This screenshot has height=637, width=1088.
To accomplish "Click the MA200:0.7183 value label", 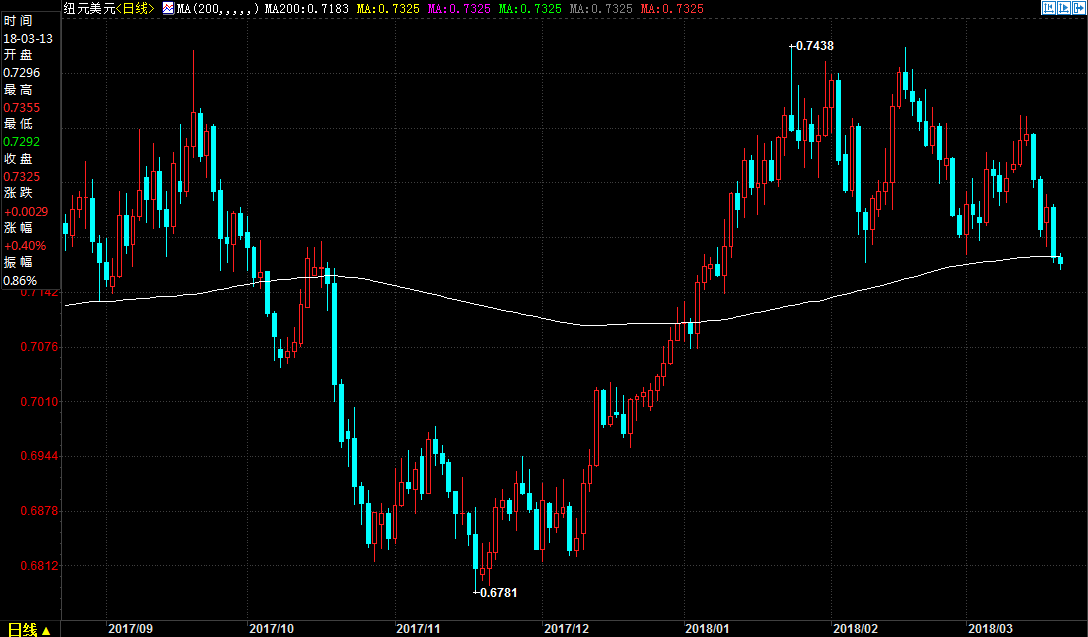I will [x=307, y=8].
